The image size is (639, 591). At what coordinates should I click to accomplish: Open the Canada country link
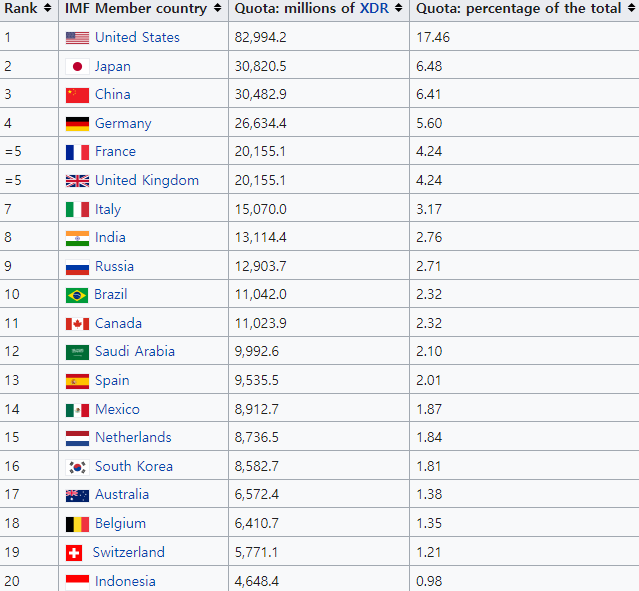tap(118, 323)
